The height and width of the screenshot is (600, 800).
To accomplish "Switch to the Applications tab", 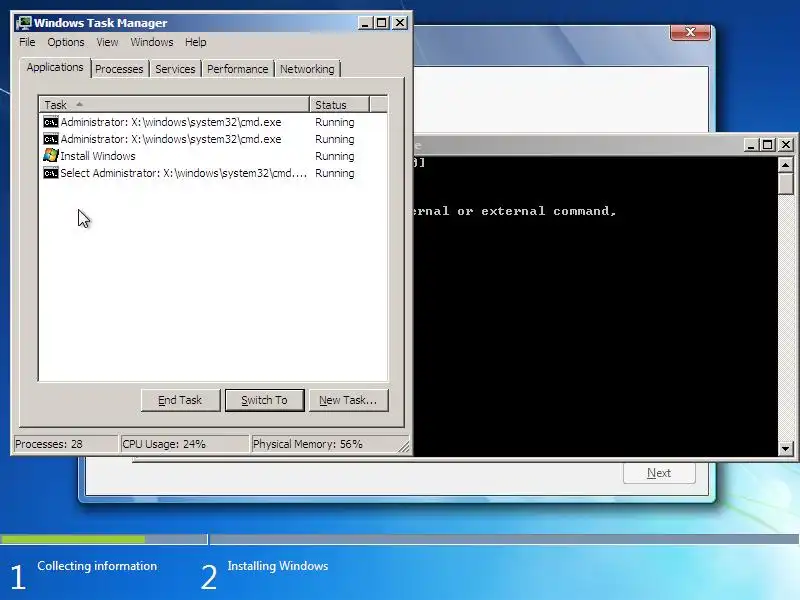I will 55,67.
